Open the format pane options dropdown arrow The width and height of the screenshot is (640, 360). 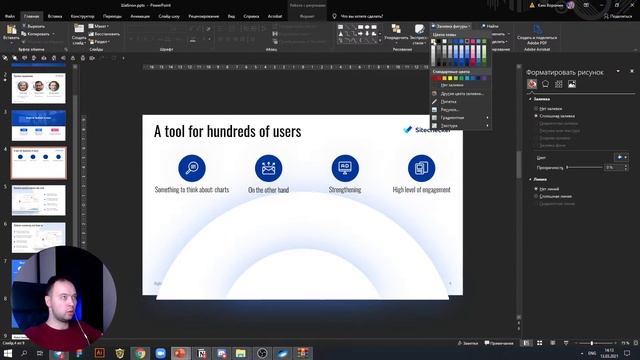[x=618, y=71]
